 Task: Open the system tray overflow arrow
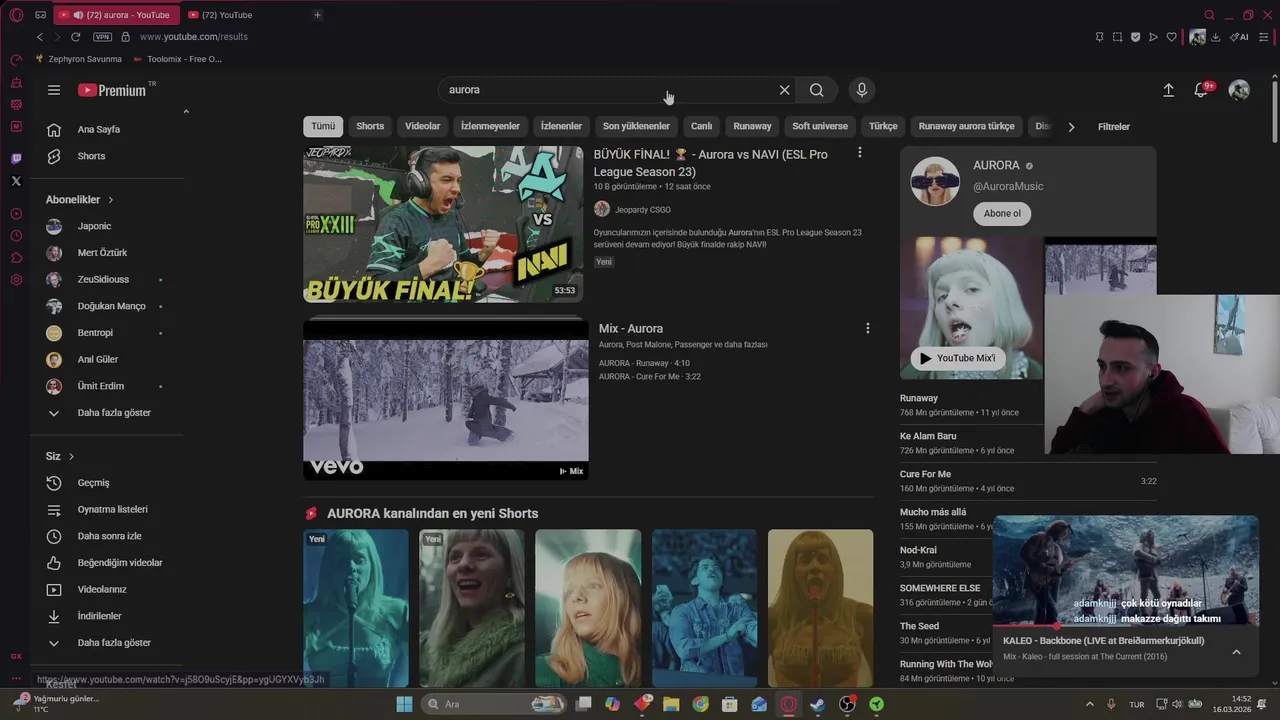[x=1090, y=704]
